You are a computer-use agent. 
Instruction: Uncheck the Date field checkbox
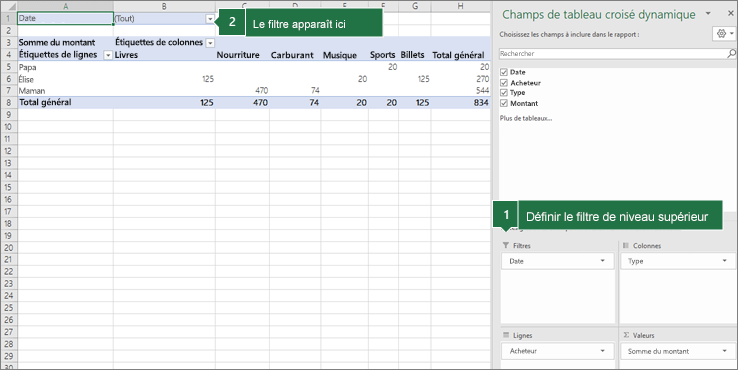click(504, 72)
